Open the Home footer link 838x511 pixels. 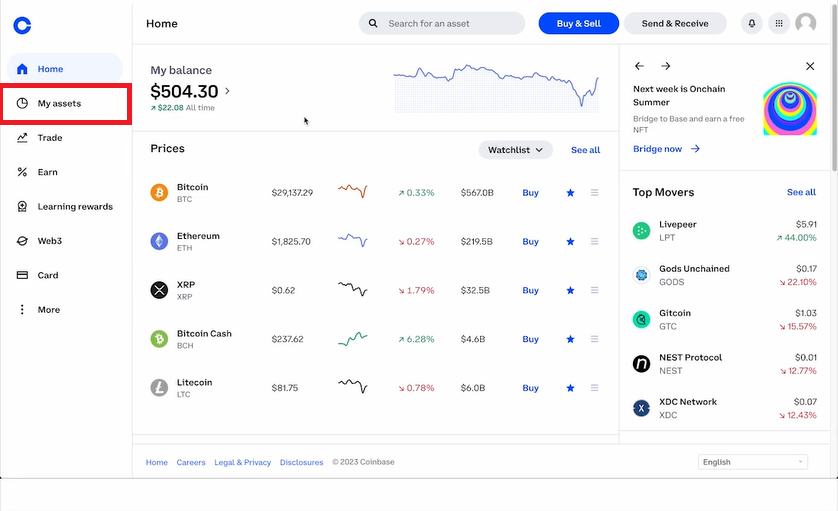(x=157, y=462)
